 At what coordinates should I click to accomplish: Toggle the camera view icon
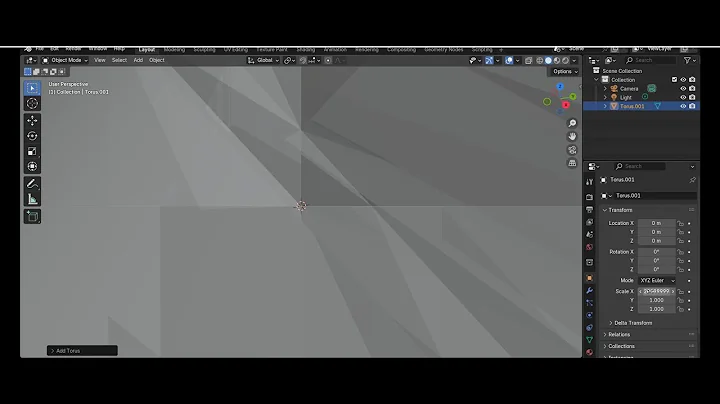[x=572, y=150]
